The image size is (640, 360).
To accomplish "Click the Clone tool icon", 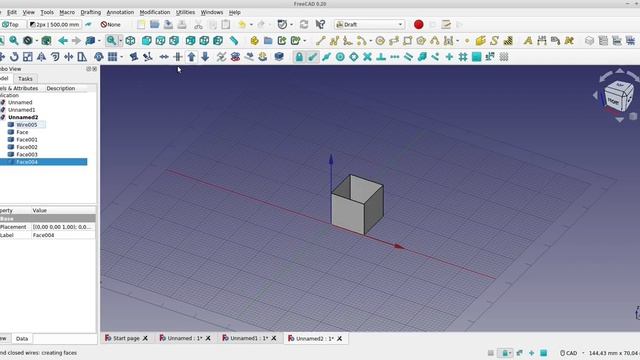I will pos(98,57).
